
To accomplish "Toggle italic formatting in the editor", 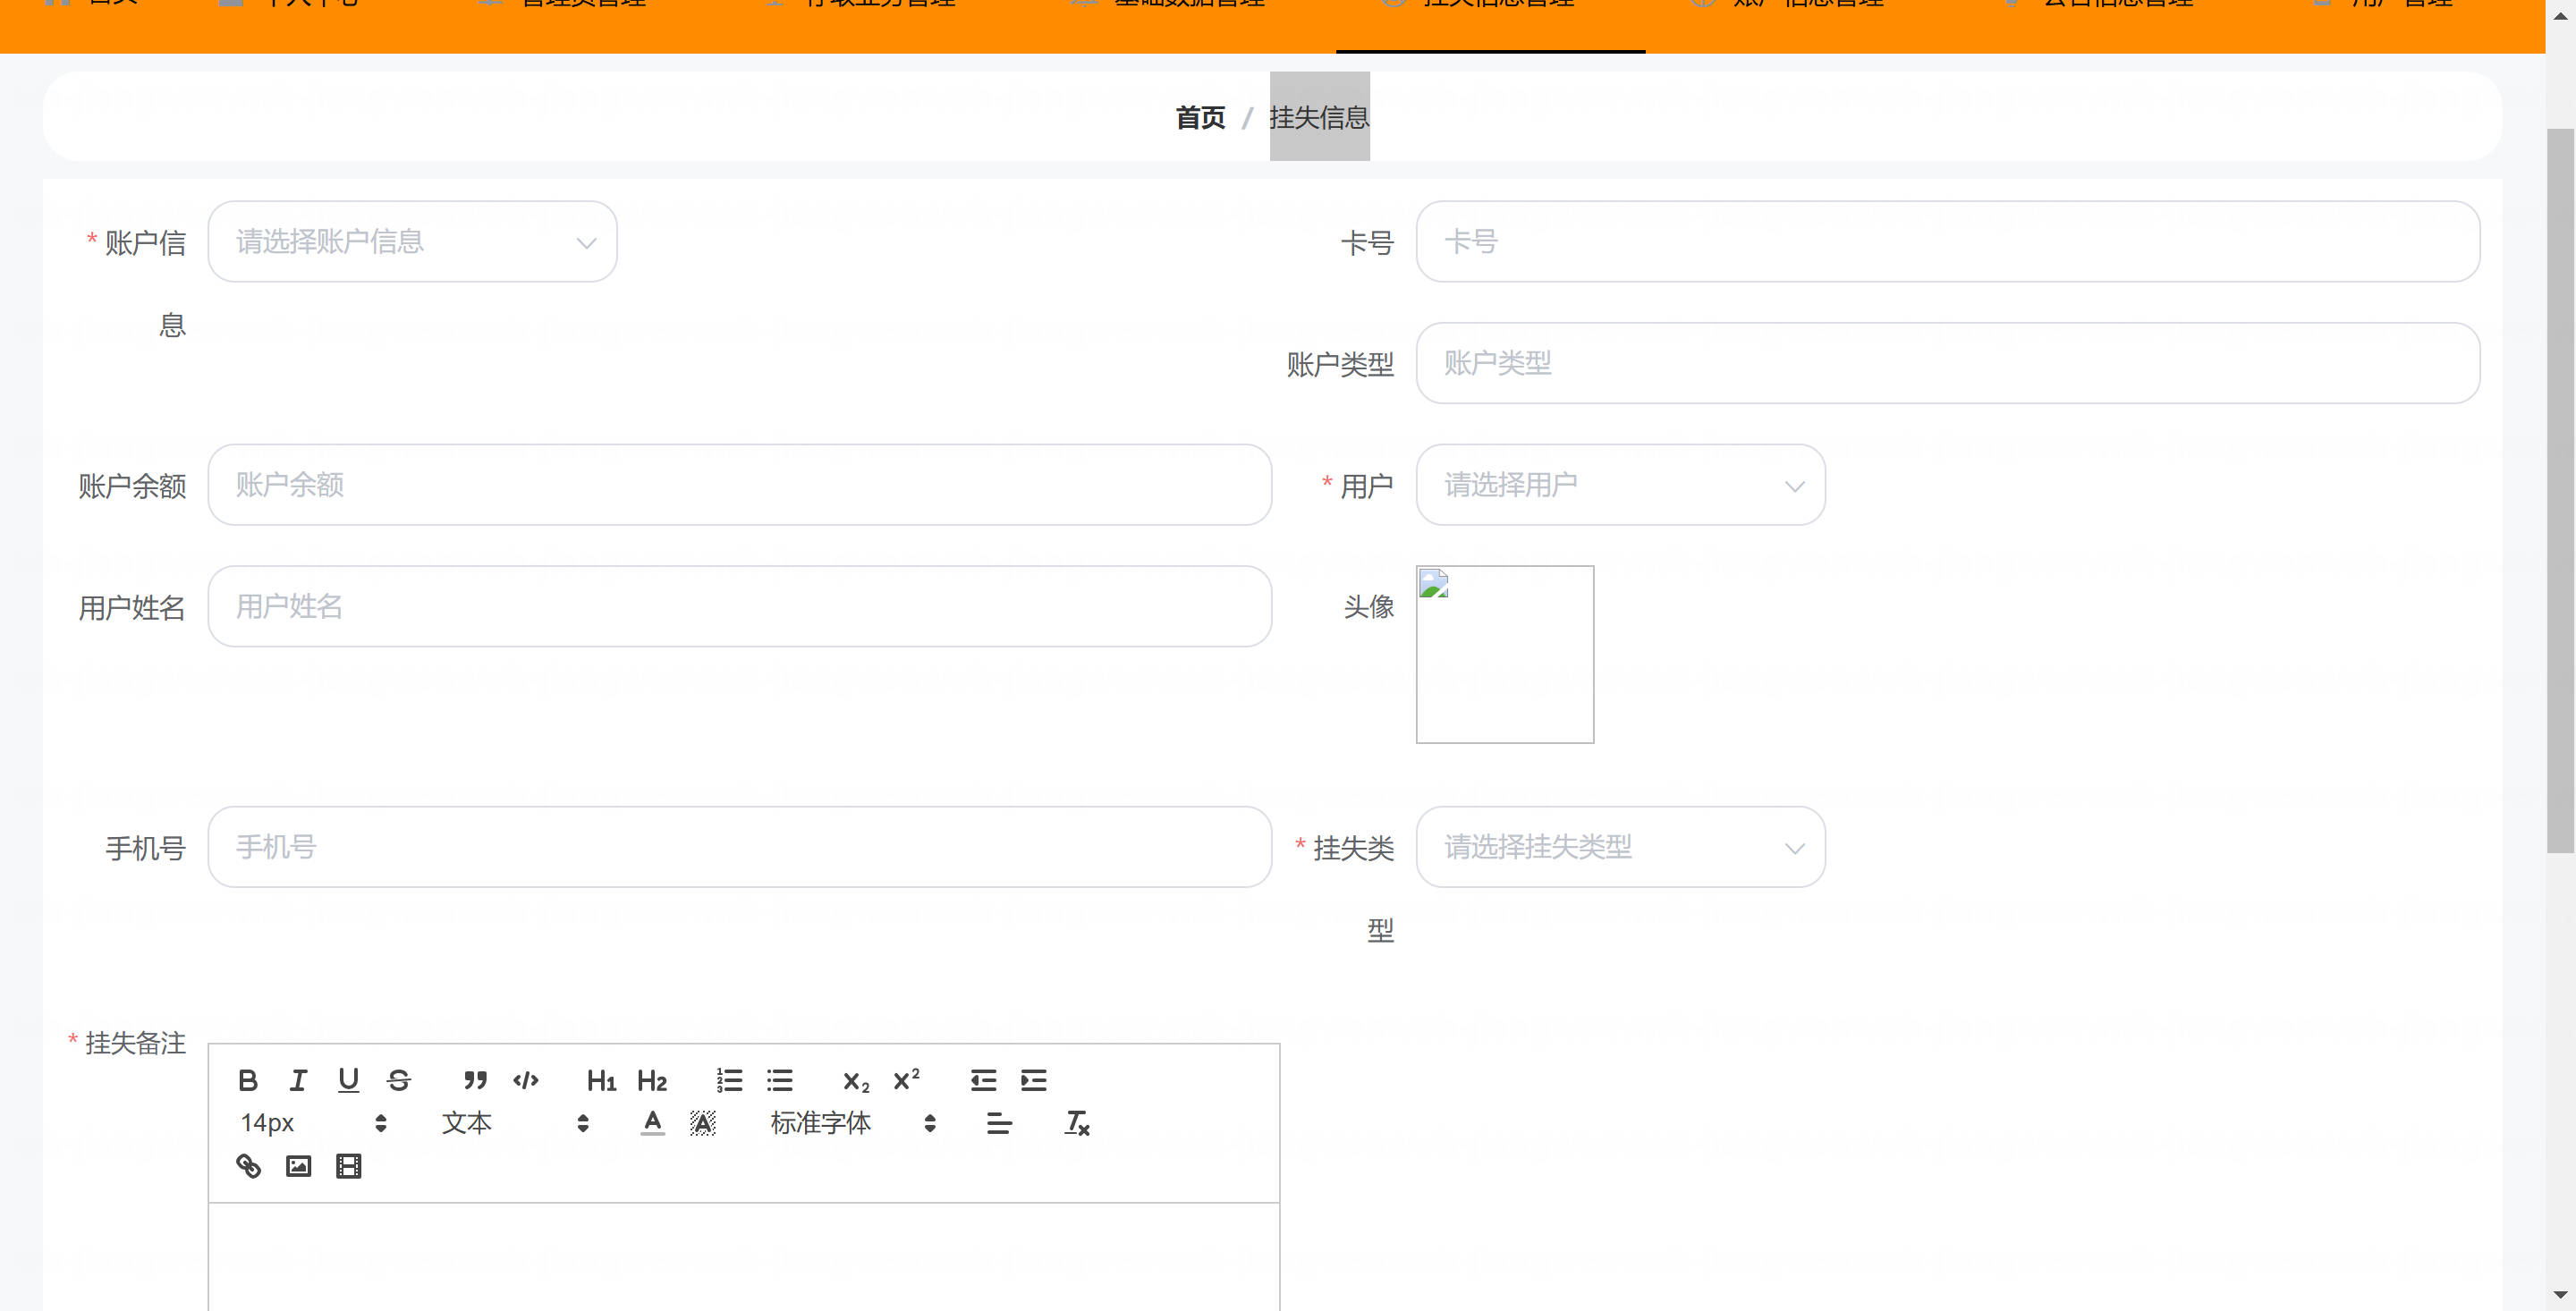I will coord(298,1080).
